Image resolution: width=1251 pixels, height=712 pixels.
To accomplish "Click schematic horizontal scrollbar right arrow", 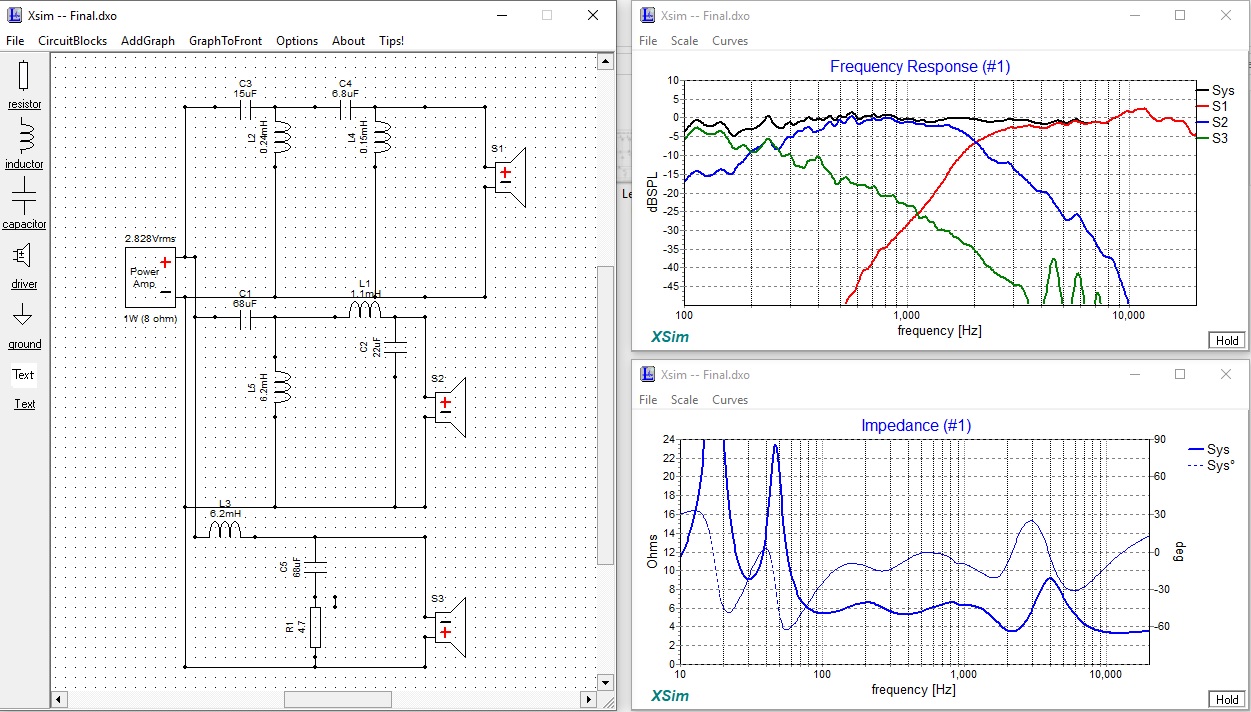I will point(590,699).
